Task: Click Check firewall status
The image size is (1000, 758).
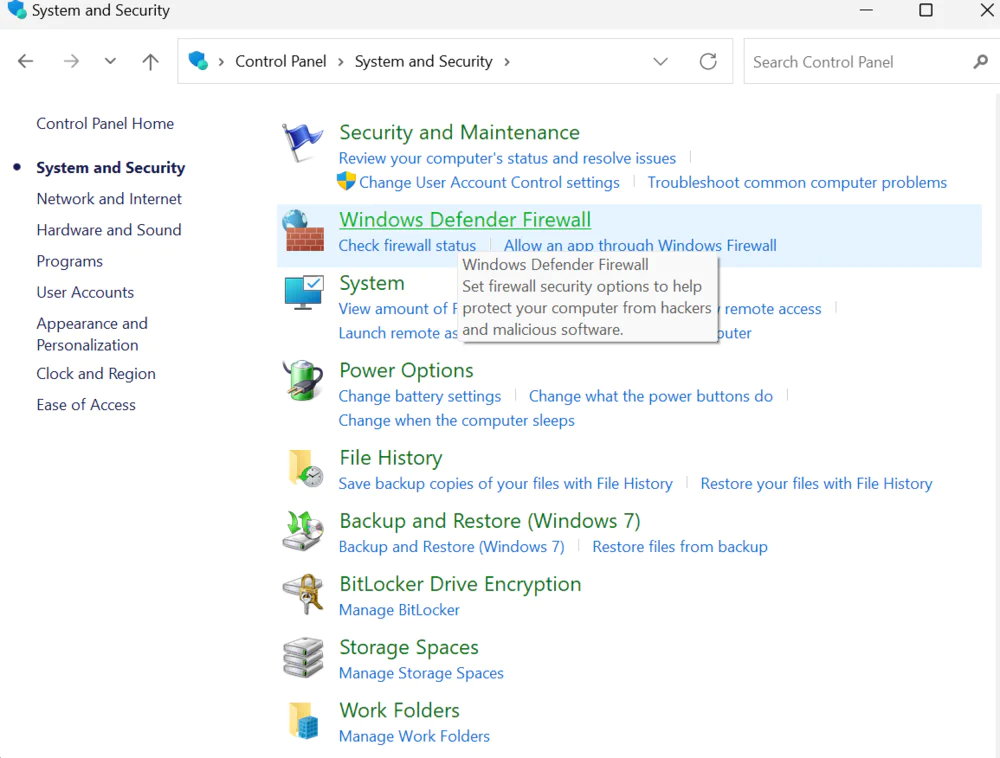Action: [407, 245]
